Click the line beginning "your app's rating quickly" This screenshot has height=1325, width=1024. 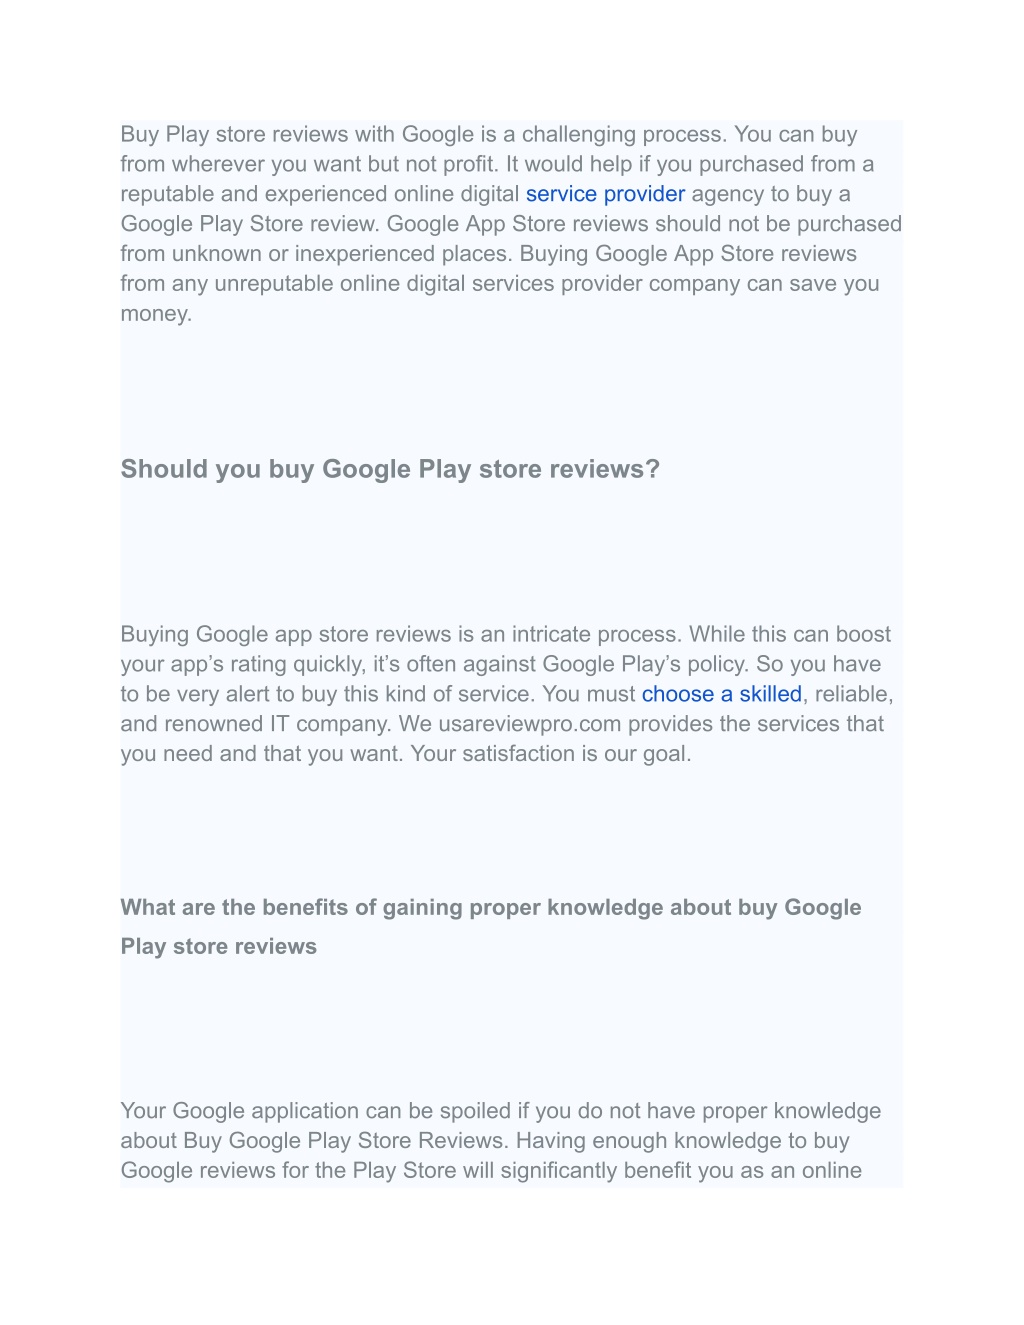point(501,665)
